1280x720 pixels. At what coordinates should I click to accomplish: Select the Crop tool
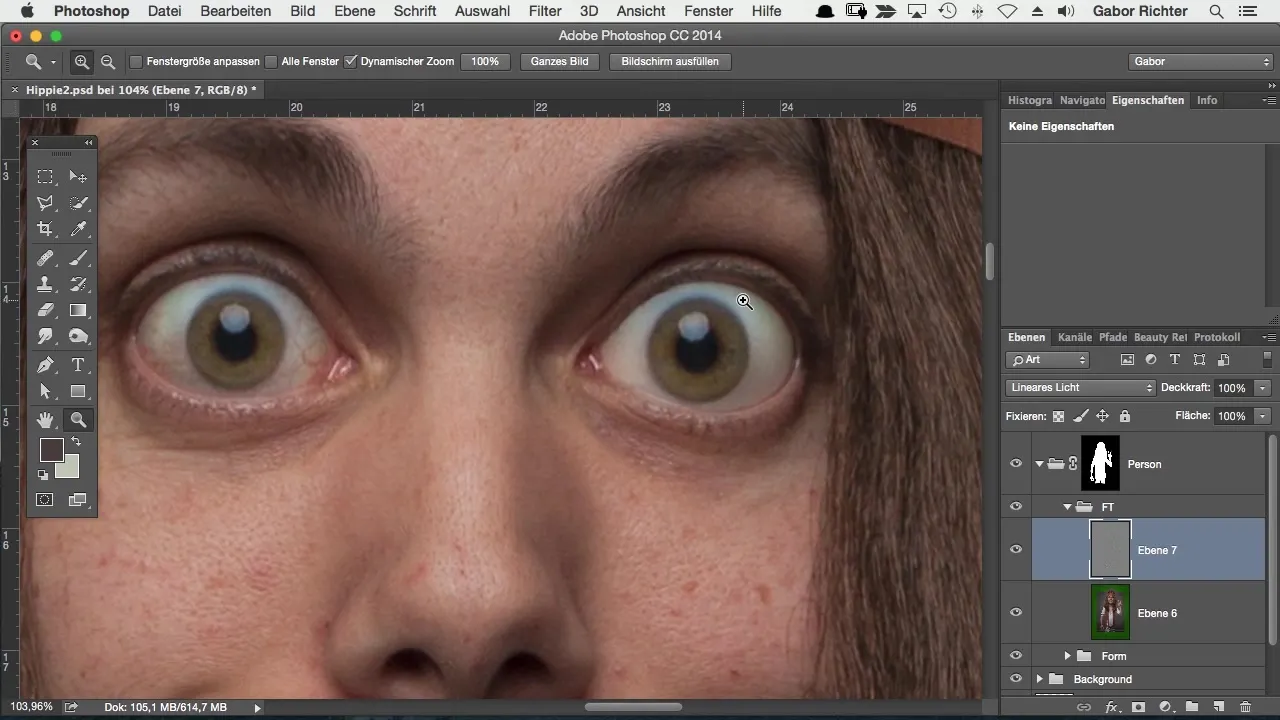[45, 229]
